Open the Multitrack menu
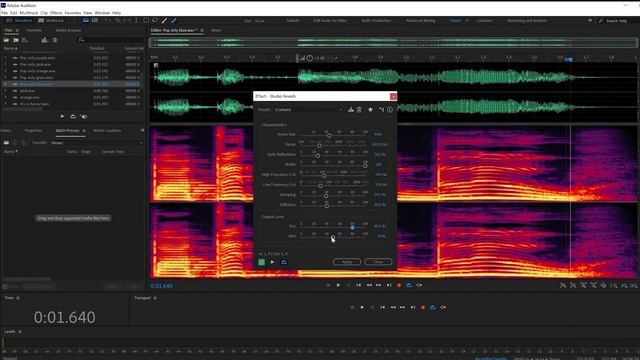The image size is (640, 360). 29,13
